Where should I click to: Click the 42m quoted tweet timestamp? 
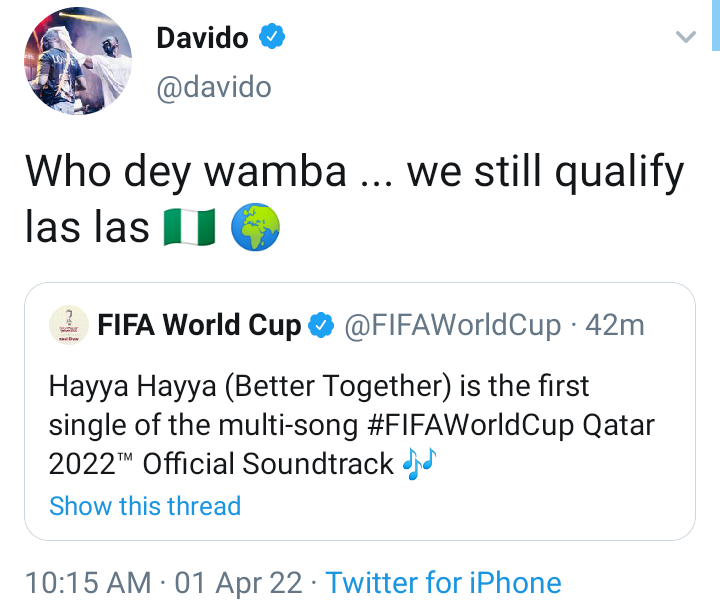click(x=615, y=325)
